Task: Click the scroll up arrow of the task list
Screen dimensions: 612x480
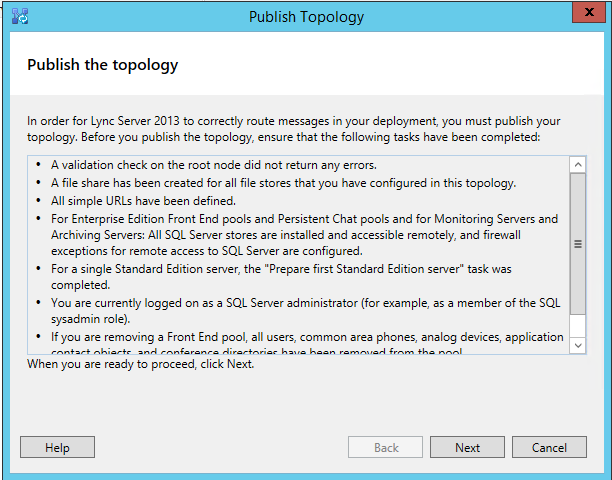Action: pyautogui.click(x=578, y=165)
